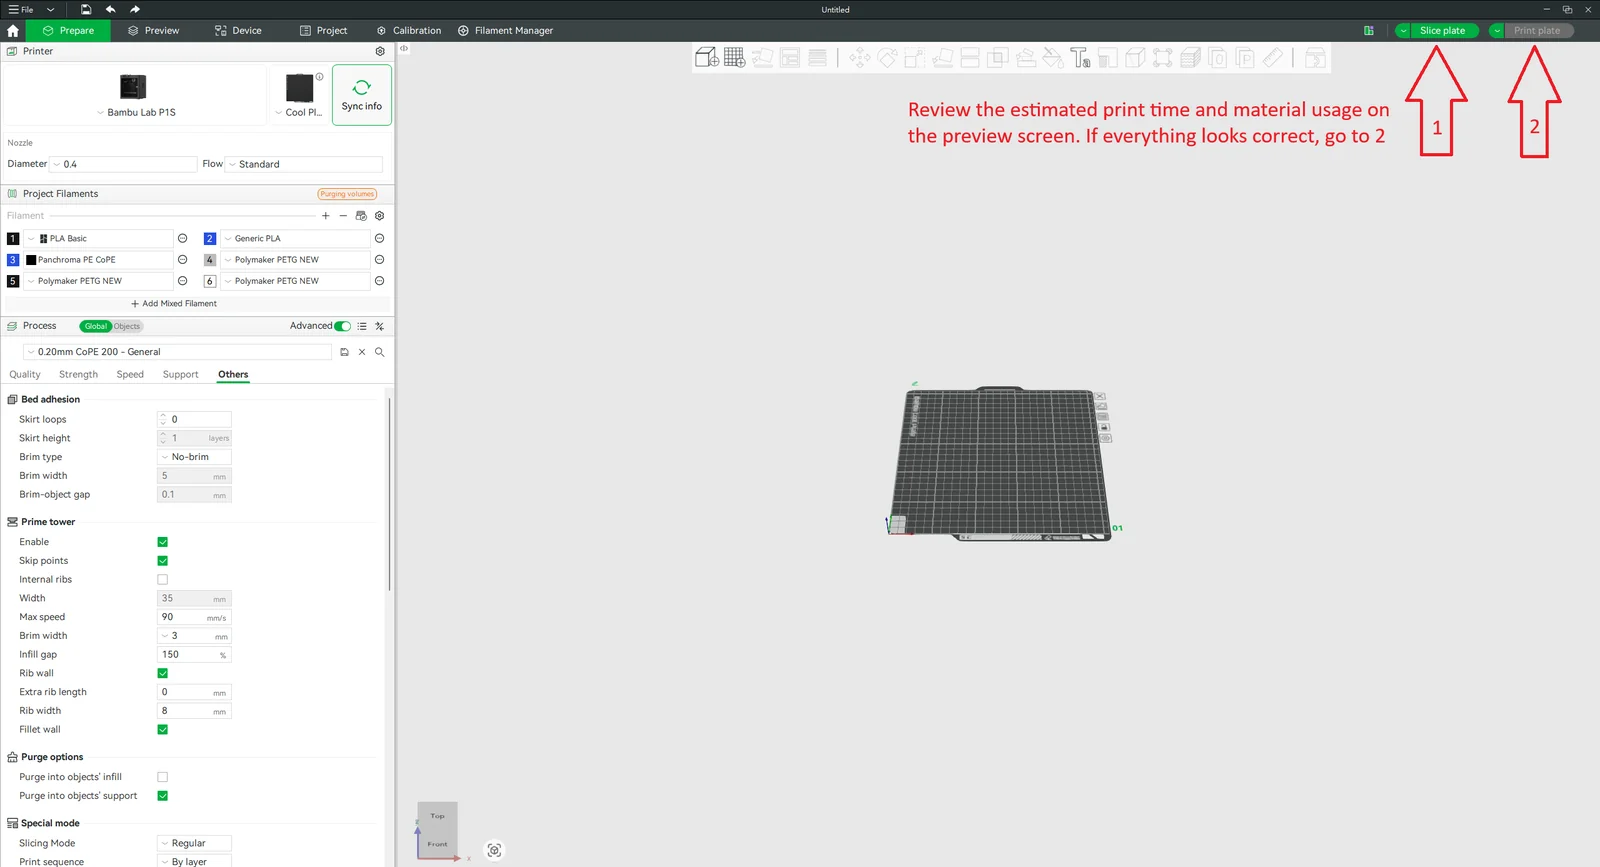Search process settings with magnifier icon

point(379,352)
